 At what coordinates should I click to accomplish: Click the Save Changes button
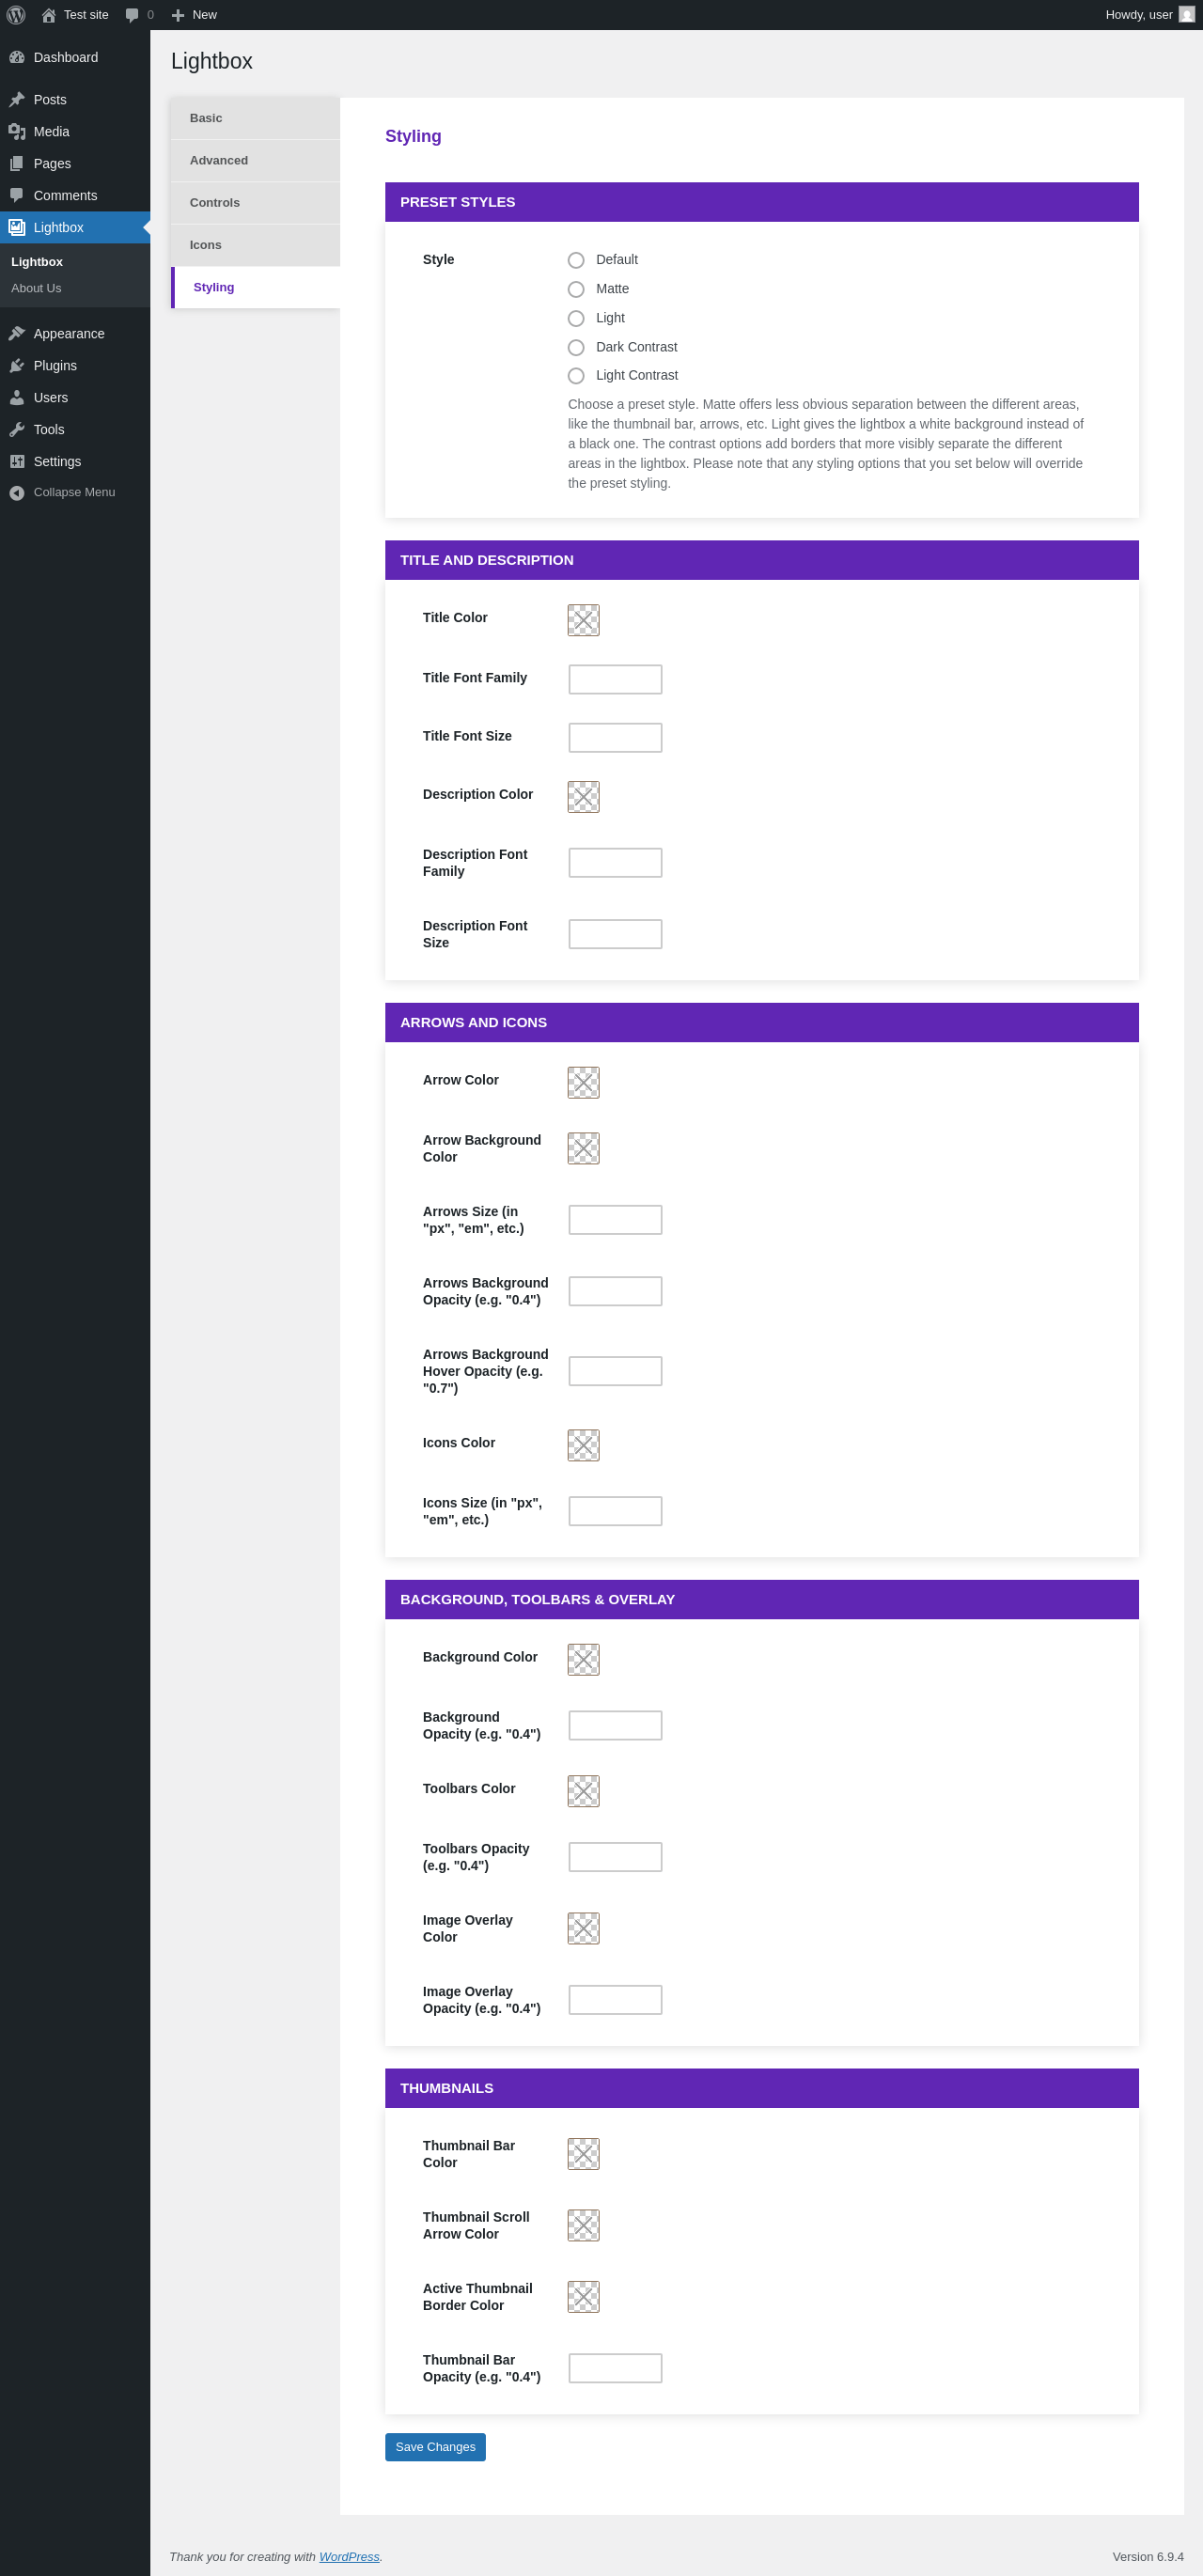435,2446
